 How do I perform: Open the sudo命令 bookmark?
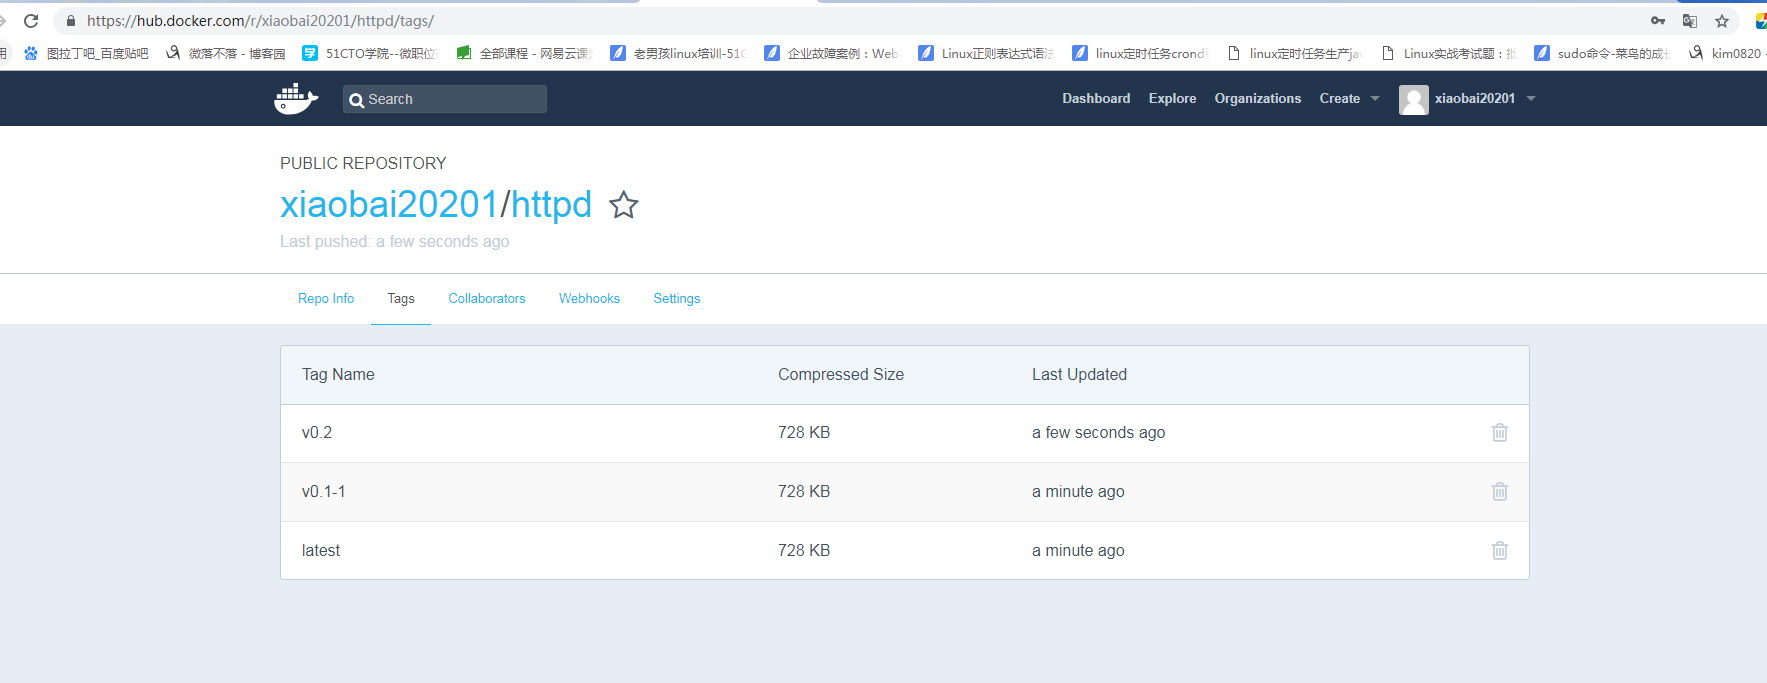click(1602, 53)
